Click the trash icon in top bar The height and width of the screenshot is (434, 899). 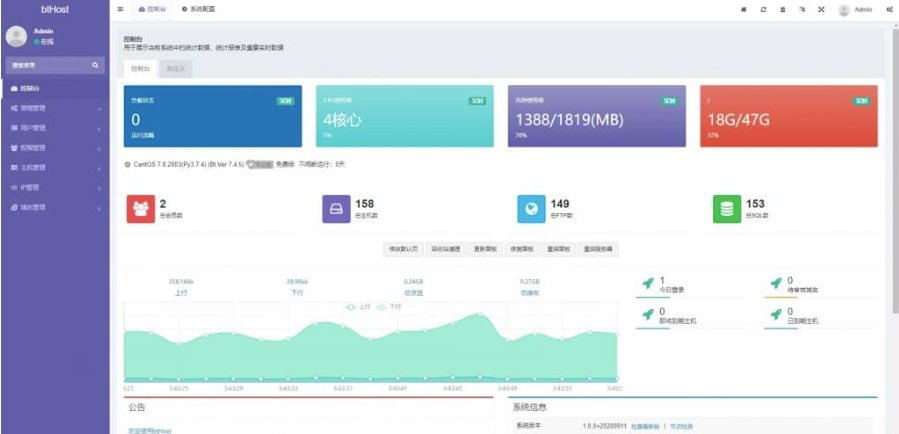point(783,9)
